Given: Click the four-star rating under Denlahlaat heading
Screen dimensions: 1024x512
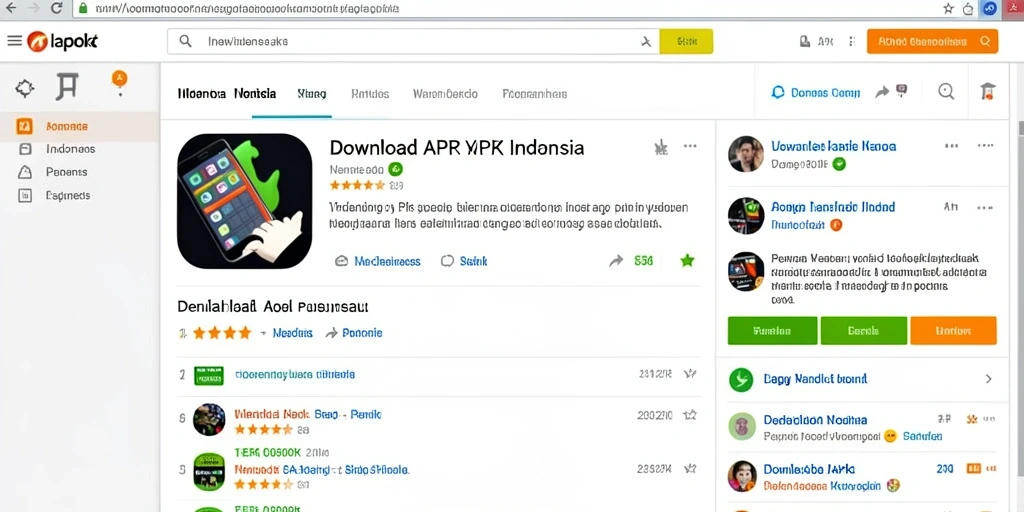Looking at the screenshot, I should click(222, 333).
